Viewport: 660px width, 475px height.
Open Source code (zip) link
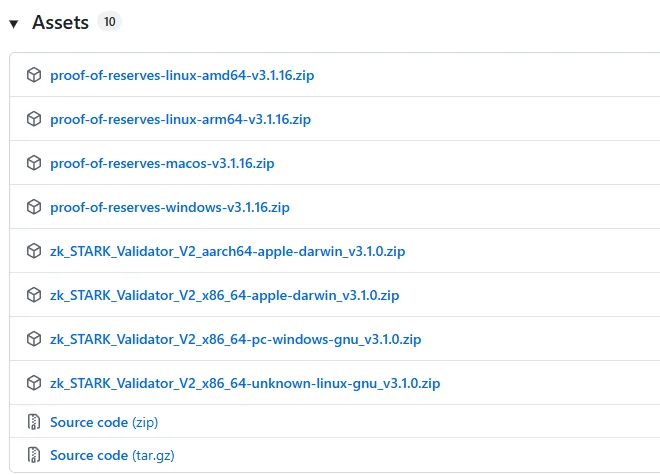(104, 422)
